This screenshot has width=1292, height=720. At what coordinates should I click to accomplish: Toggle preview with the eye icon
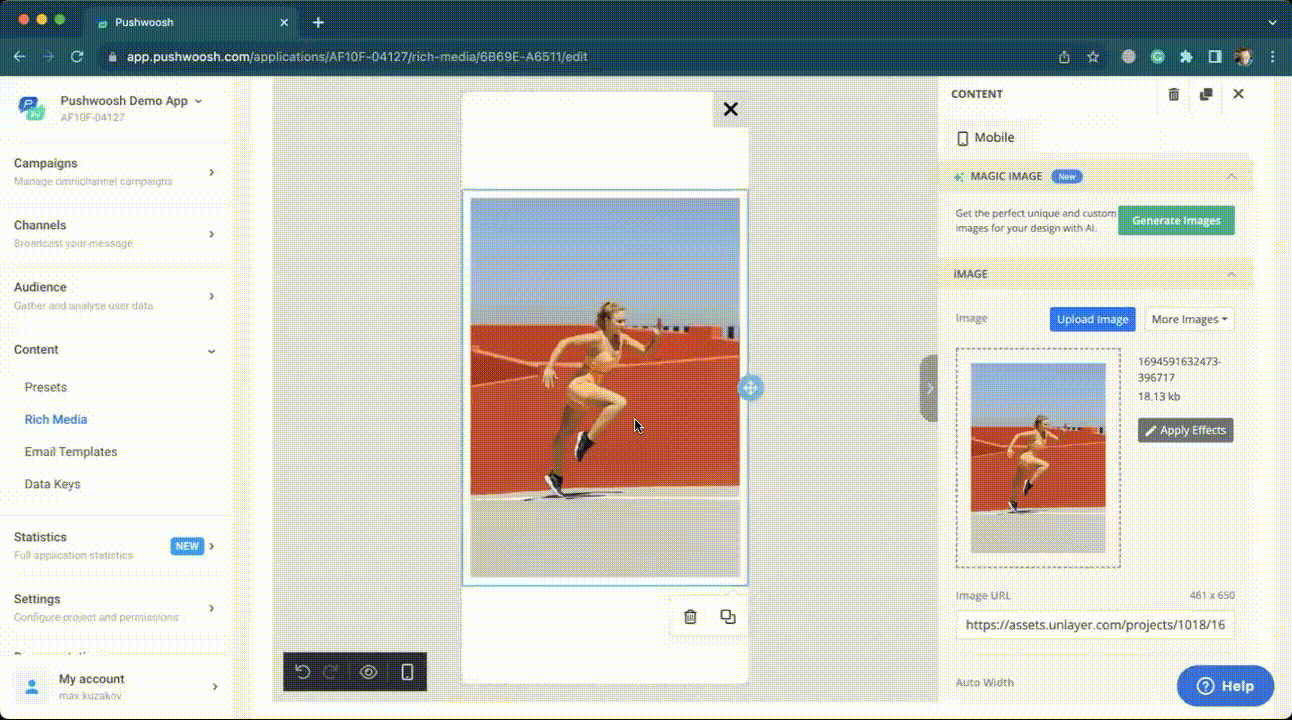[x=368, y=672]
